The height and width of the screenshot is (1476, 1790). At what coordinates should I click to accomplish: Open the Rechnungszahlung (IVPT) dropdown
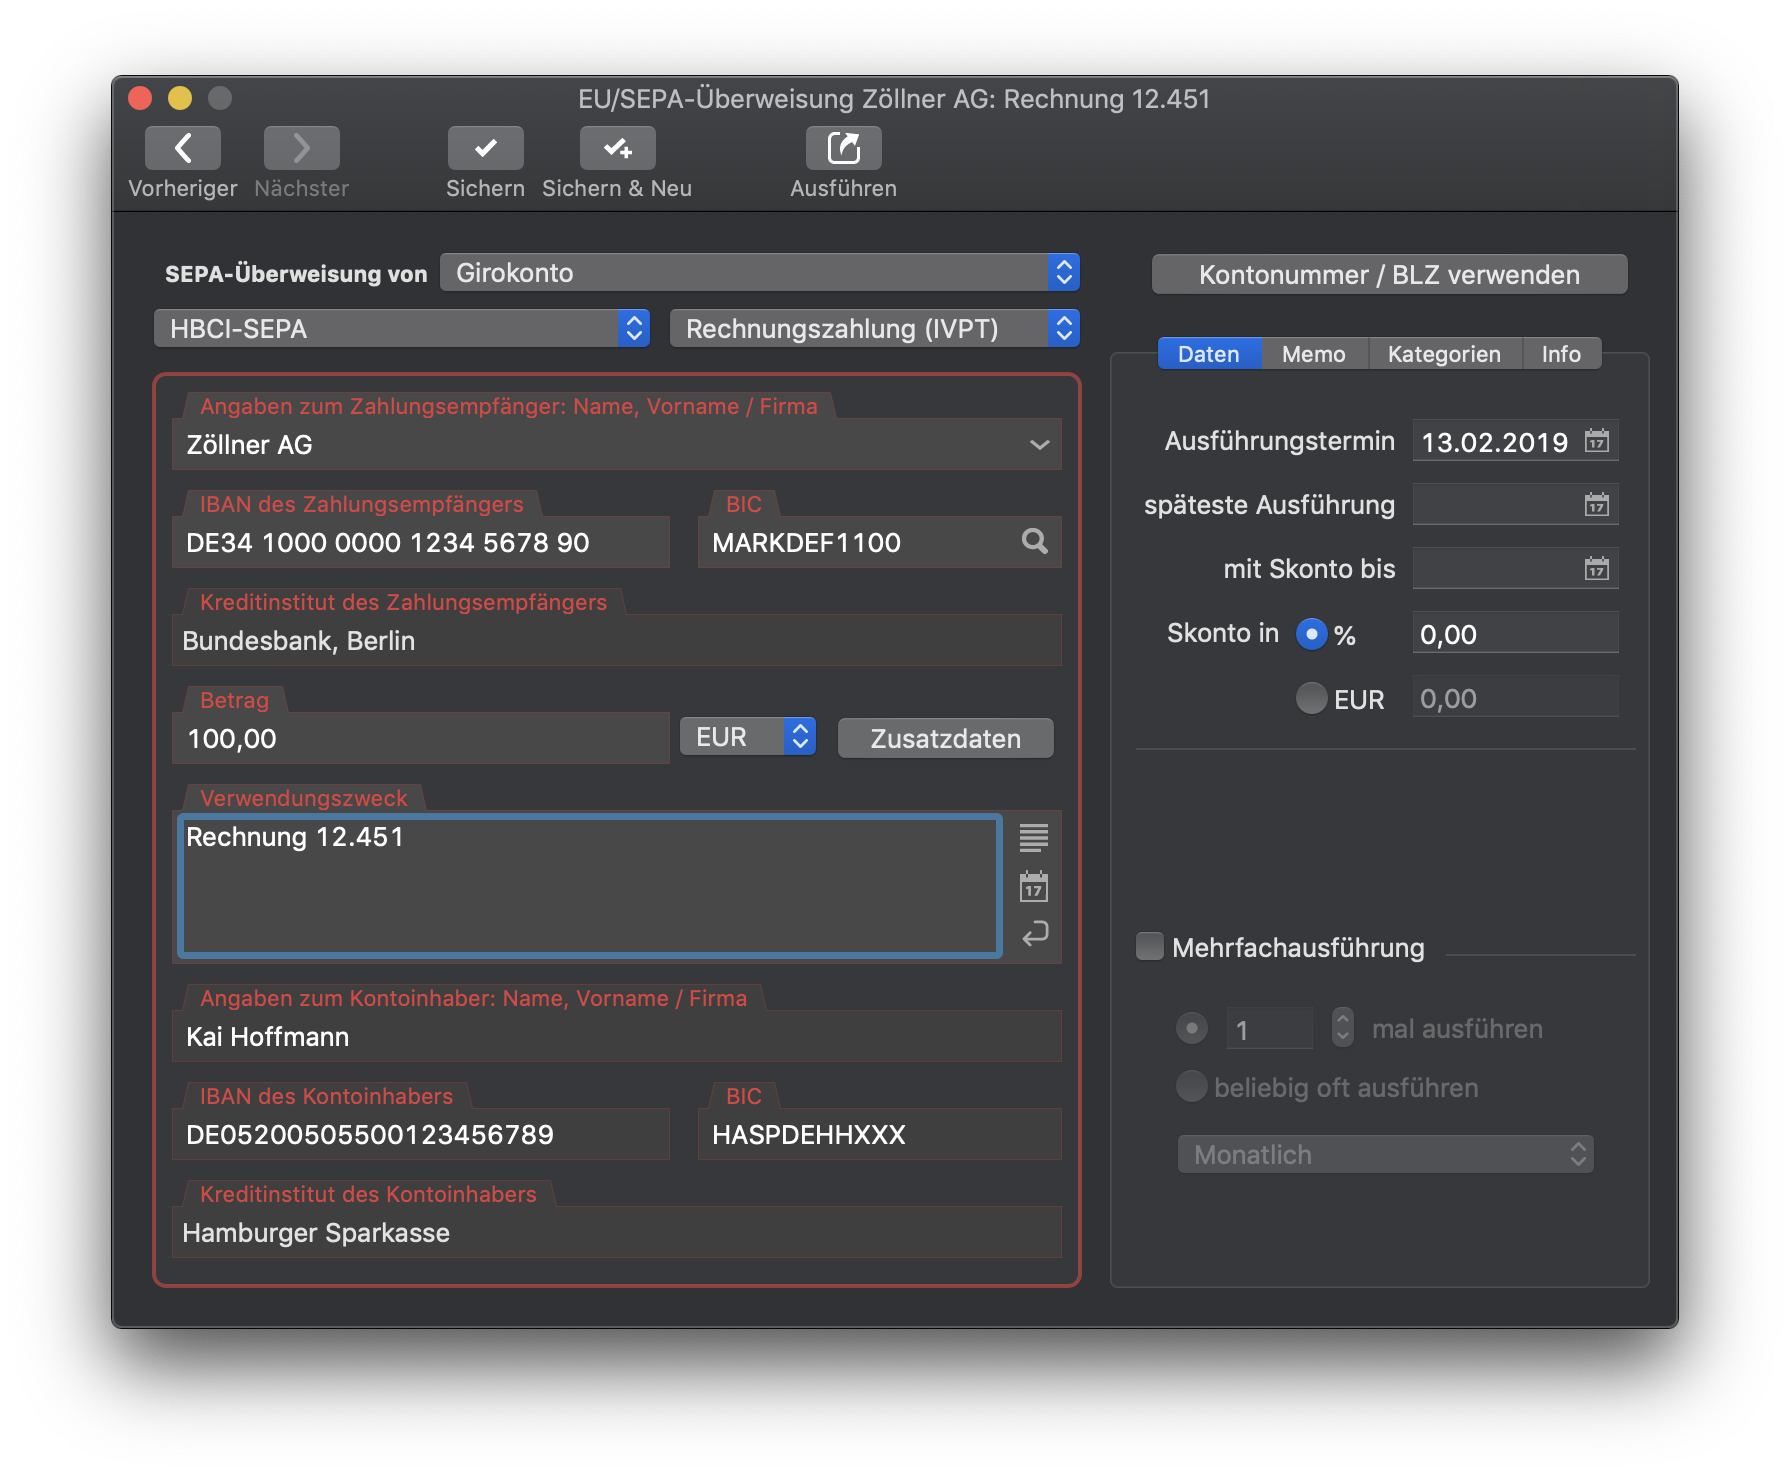coord(875,328)
